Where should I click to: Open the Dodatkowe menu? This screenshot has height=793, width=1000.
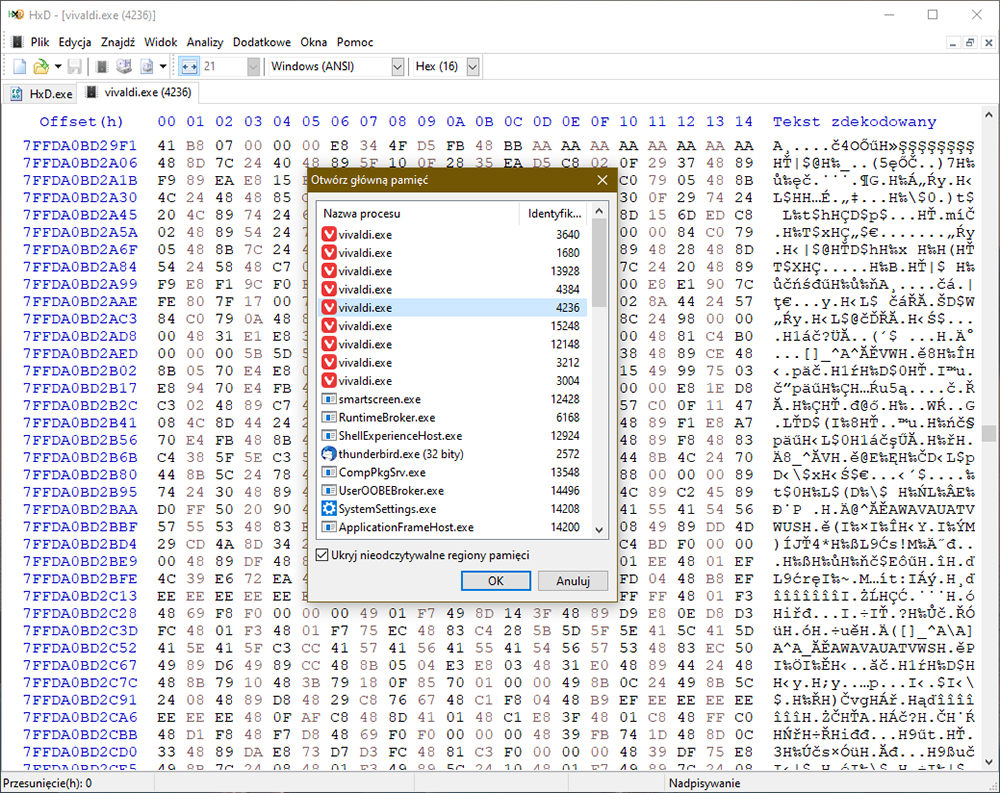[x=261, y=42]
